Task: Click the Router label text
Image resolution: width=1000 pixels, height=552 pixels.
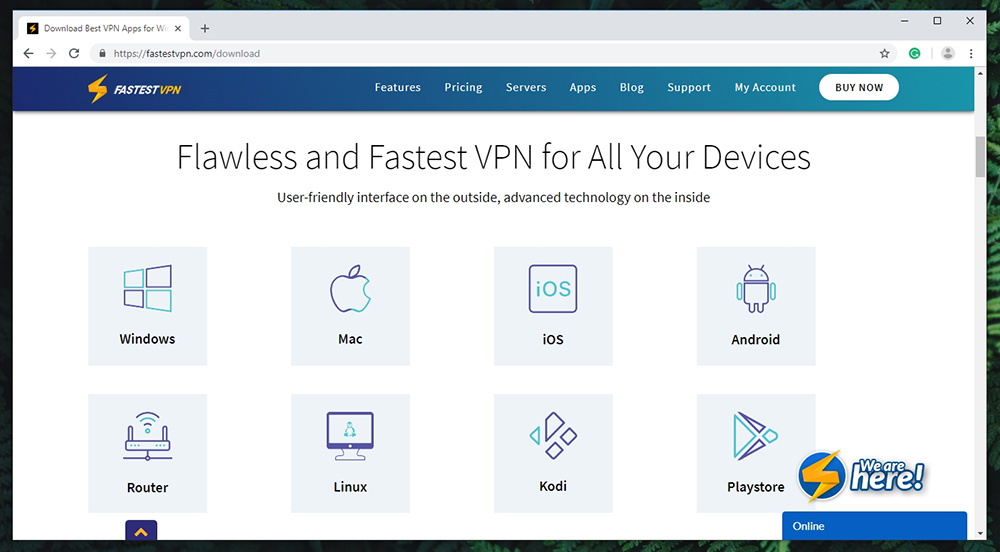Action: click(147, 488)
